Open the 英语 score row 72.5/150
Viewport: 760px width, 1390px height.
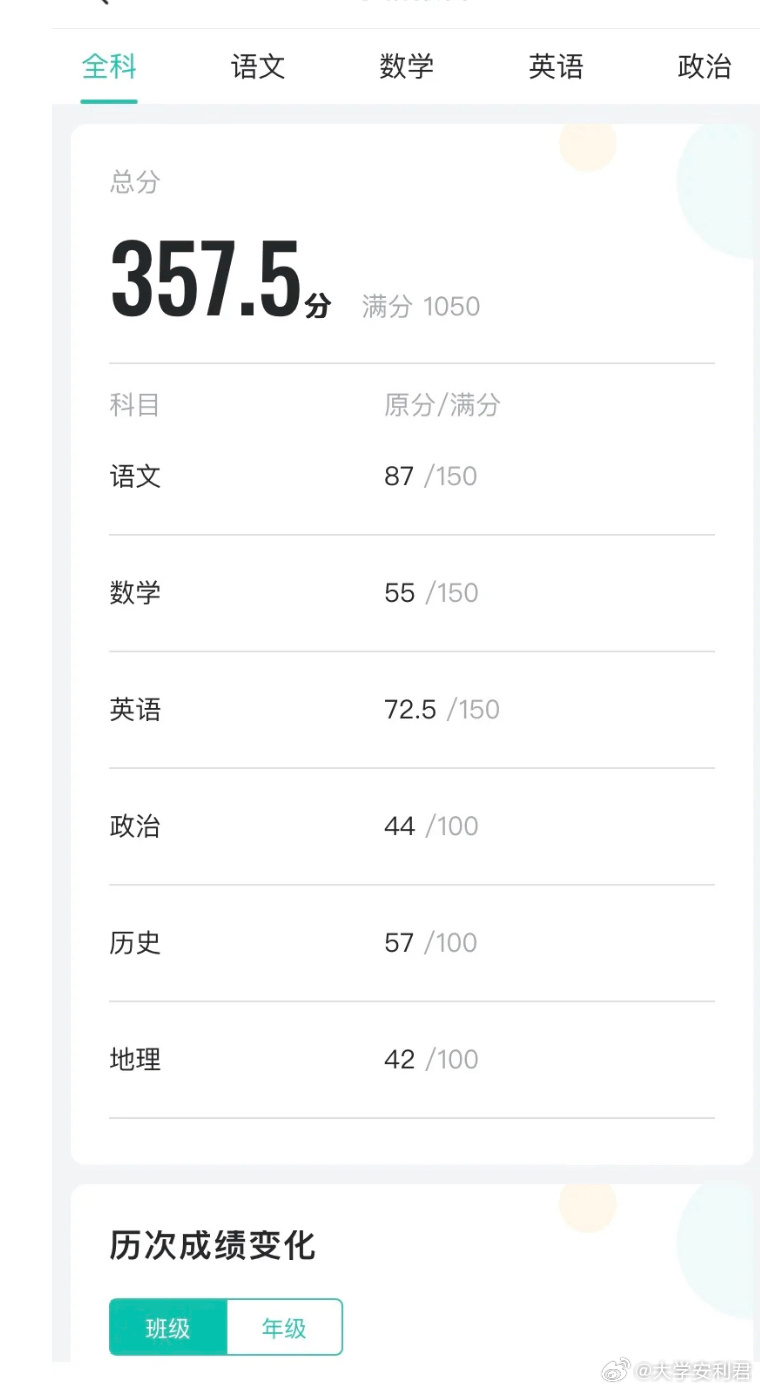412,710
